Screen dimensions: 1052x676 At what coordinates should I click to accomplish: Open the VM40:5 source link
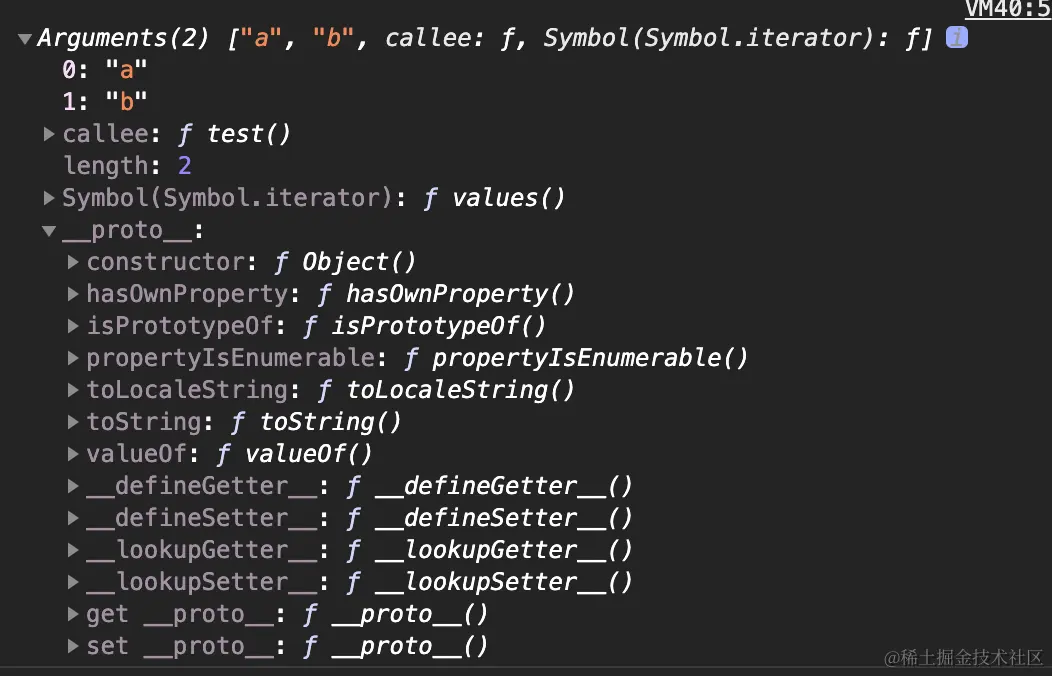pyautogui.click(x=1007, y=9)
